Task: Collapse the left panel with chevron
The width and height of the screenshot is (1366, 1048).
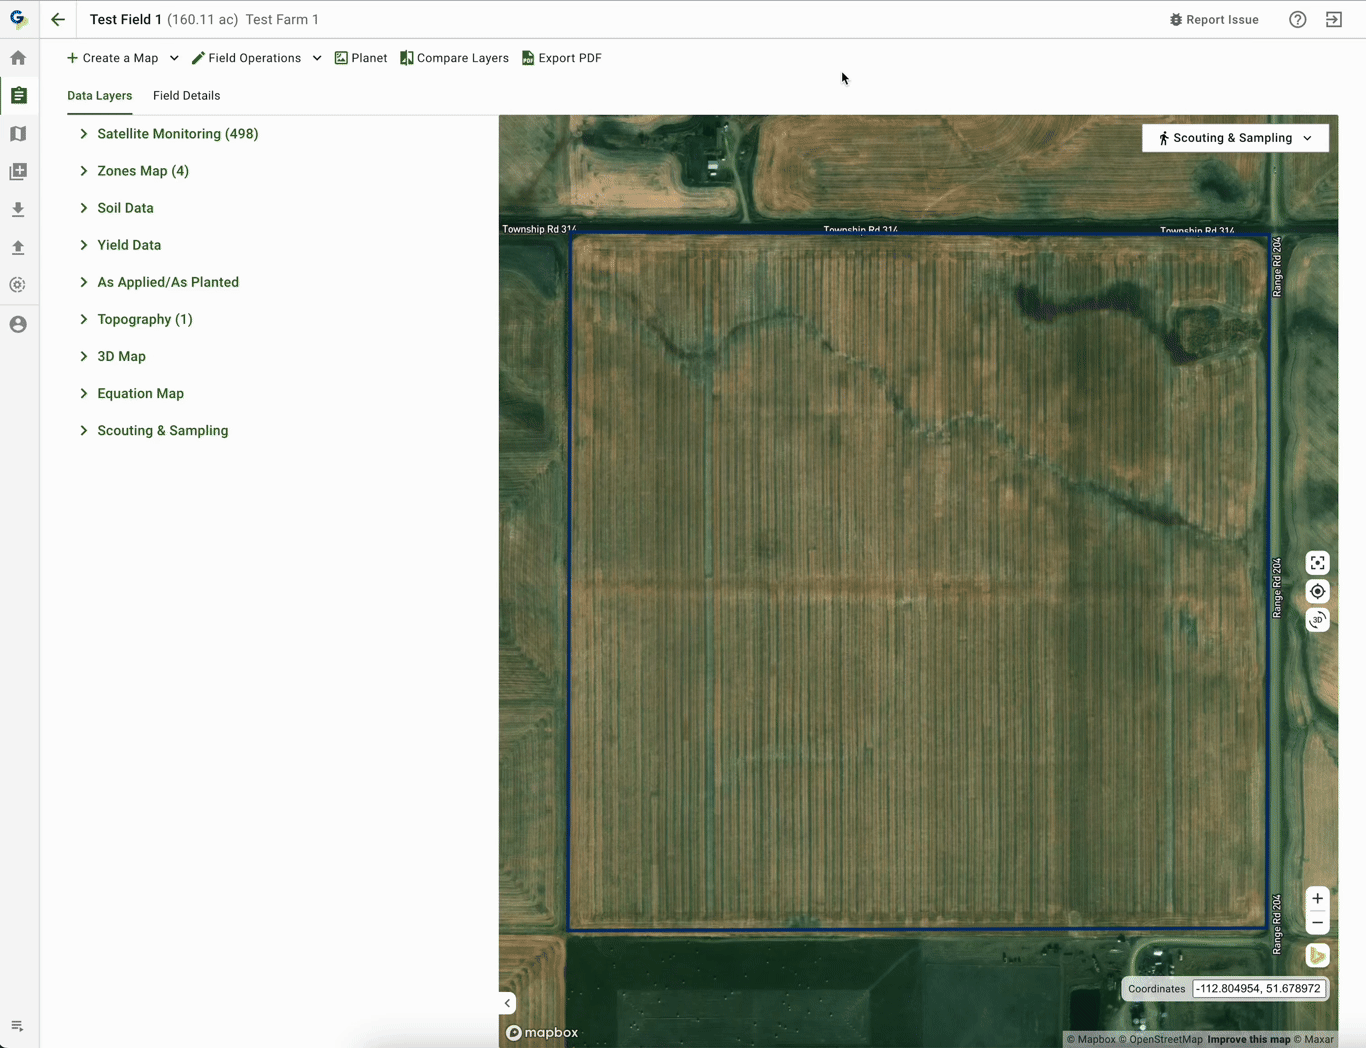Action: (x=507, y=1003)
